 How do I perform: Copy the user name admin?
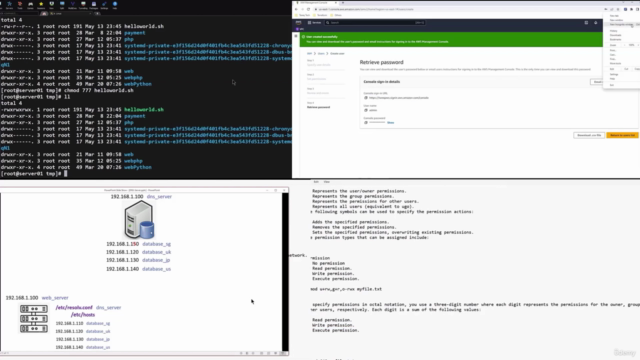click(366, 110)
